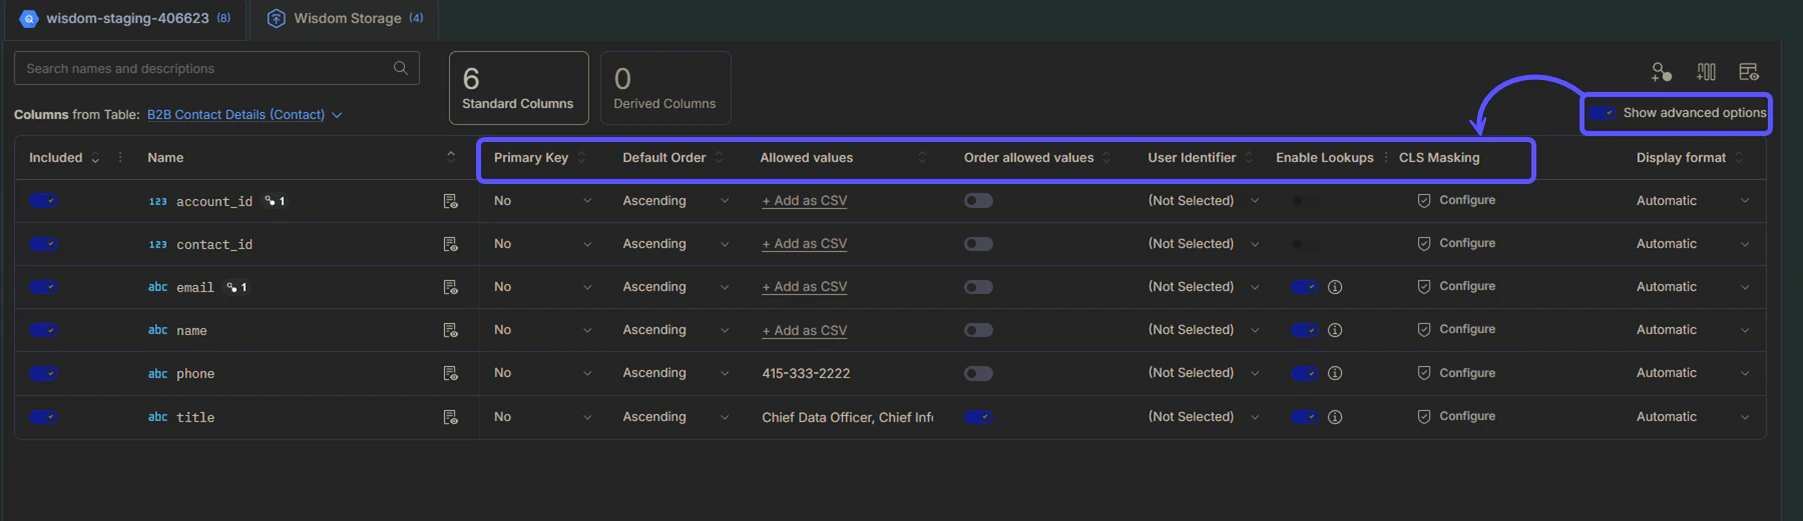Image resolution: width=1803 pixels, height=521 pixels.
Task: Click the lookup info icon in email row
Action: click(x=1334, y=287)
